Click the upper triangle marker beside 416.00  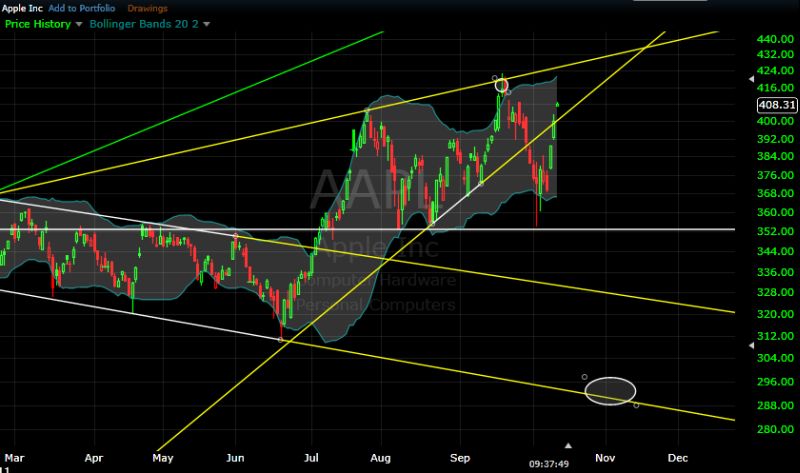point(751,79)
